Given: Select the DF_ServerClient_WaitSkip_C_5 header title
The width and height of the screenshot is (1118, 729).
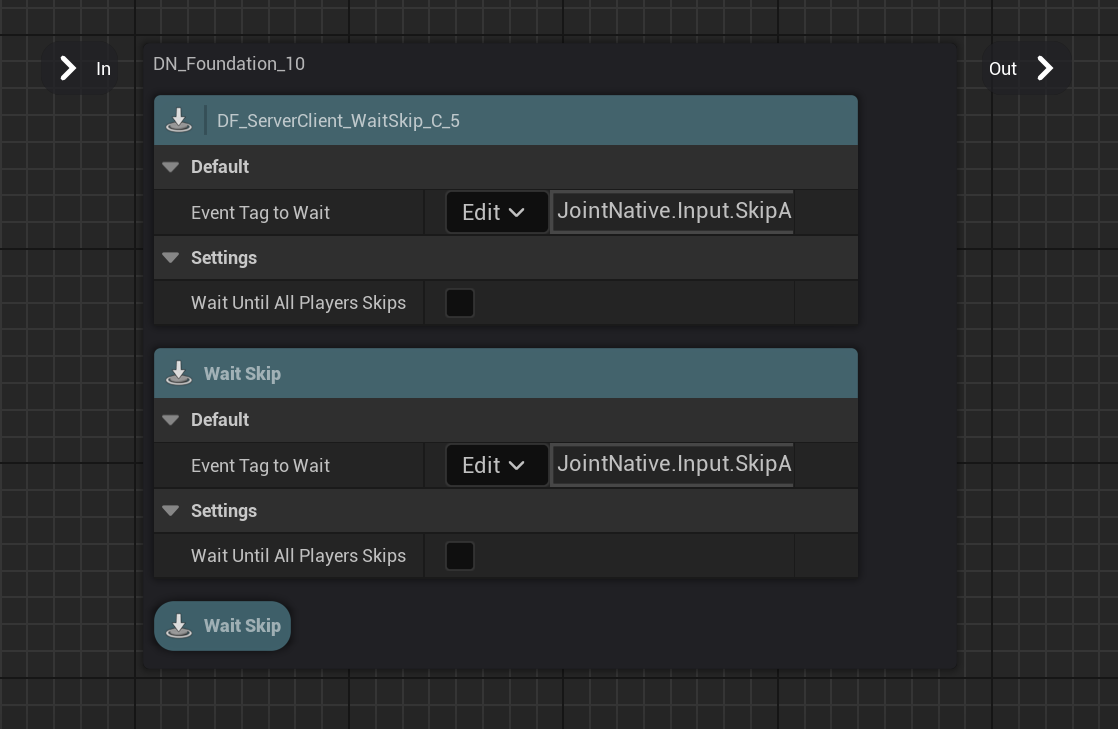Looking at the screenshot, I should click(338, 121).
